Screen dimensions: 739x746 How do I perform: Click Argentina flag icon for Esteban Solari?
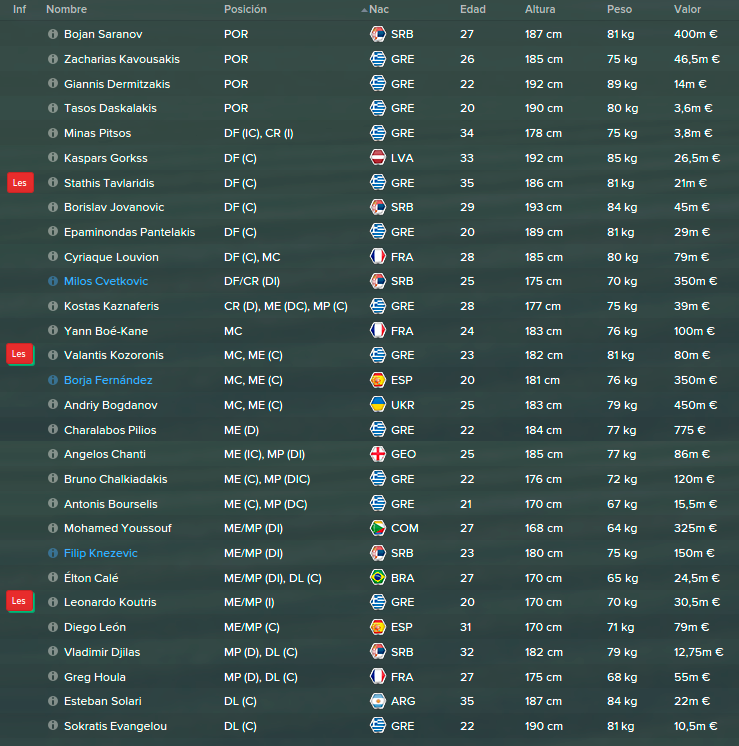click(378, 701)
